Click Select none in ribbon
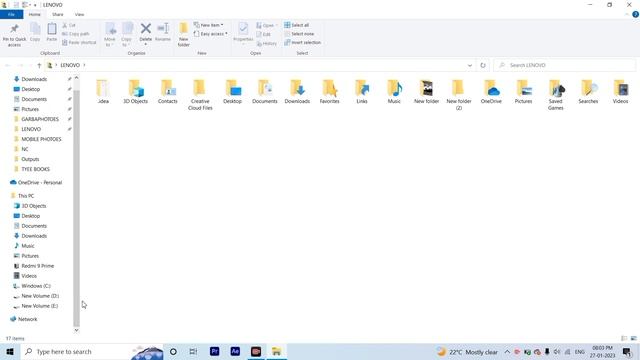The image size is (640, 360). [x=299, y=34]
